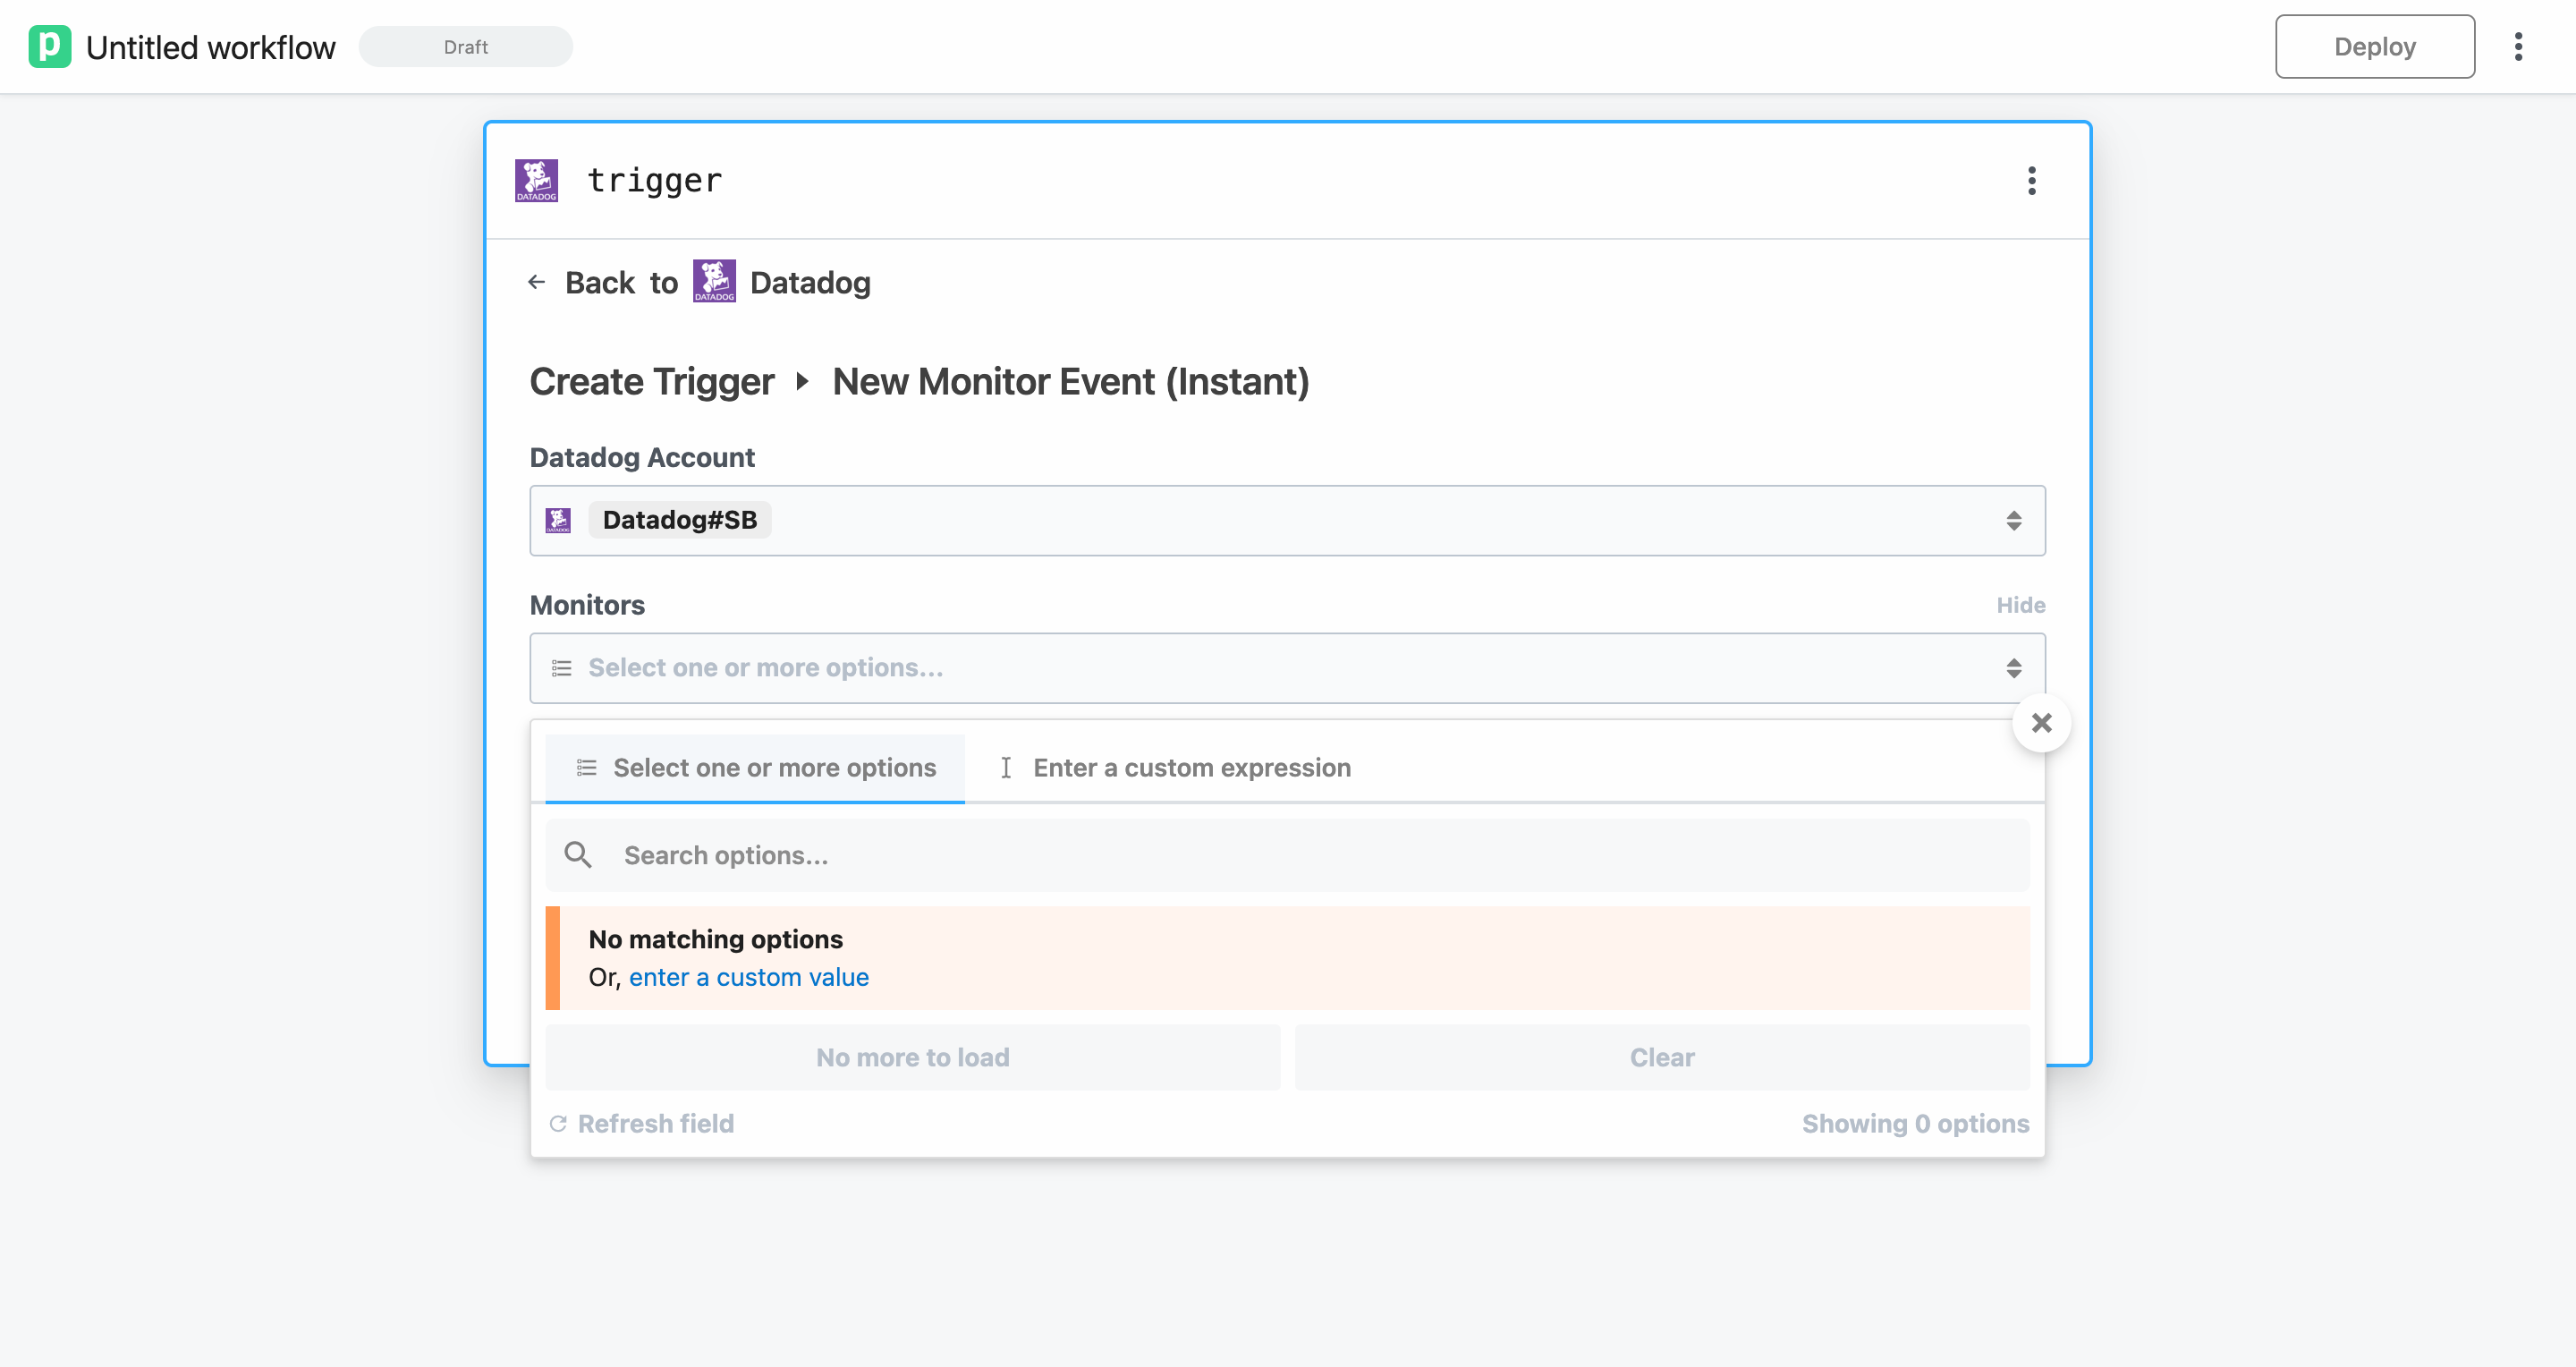Click the Refresh field icon
The width and height of the screenshot is (2576, 1367).
(x=558, y=1123)
